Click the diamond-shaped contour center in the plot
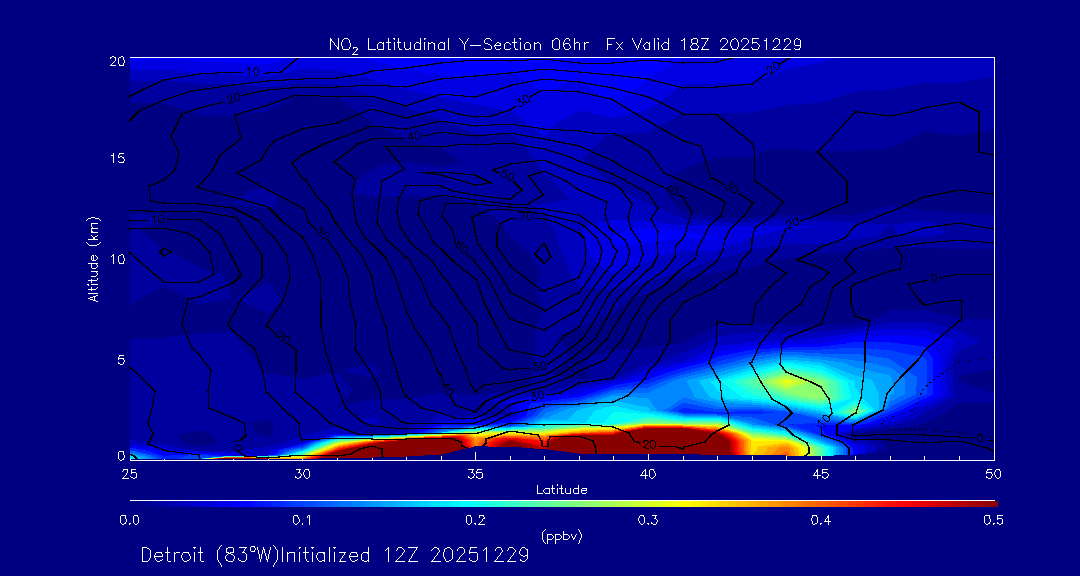The width and height of the screenshot is (1080, 576). [543, 254]
